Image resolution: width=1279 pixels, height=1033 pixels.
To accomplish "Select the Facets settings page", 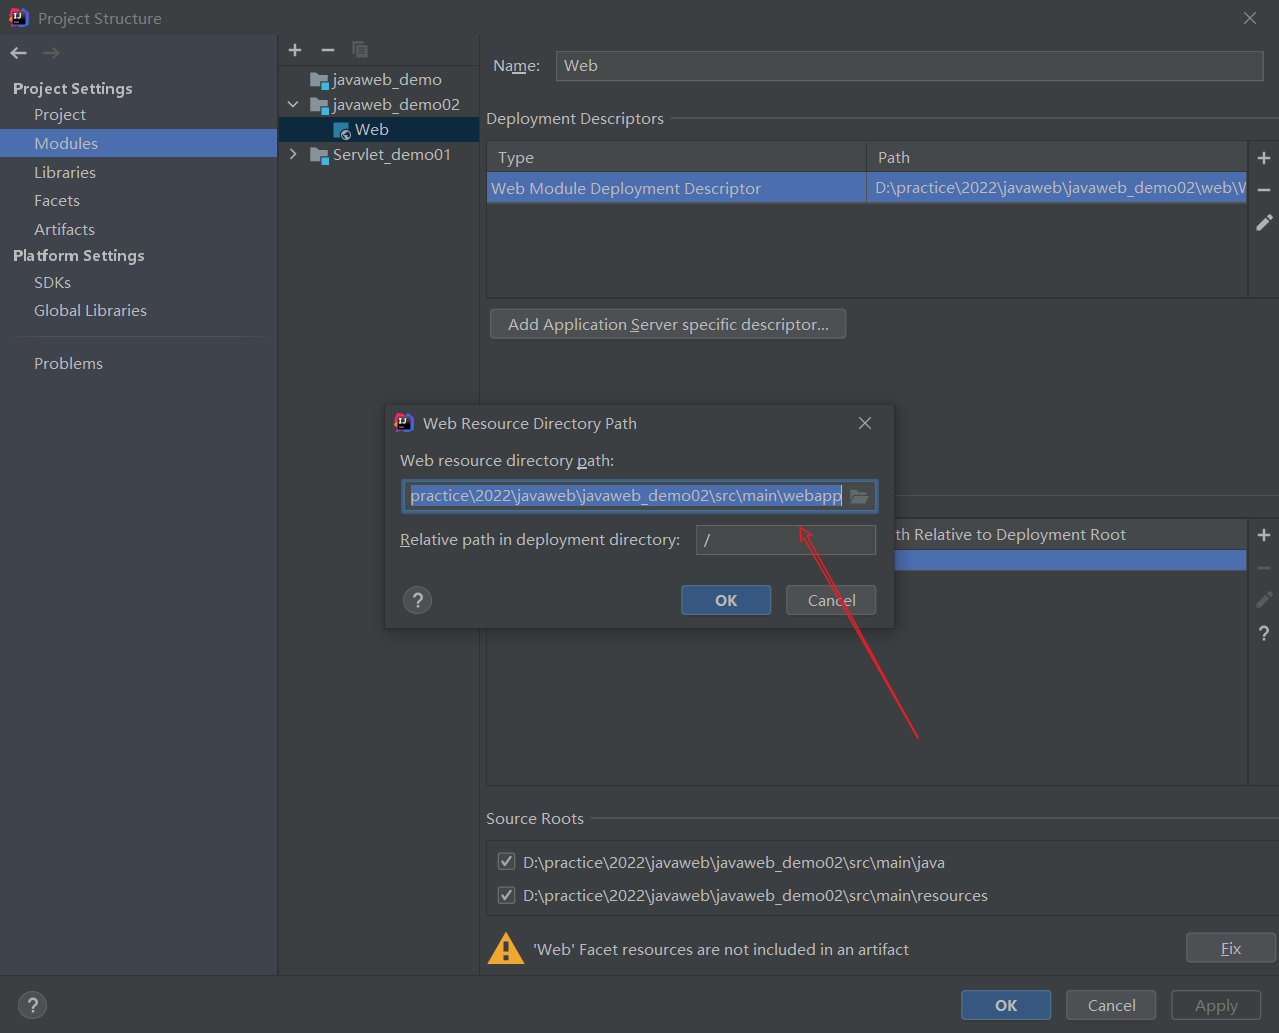I will coord(57,201).
